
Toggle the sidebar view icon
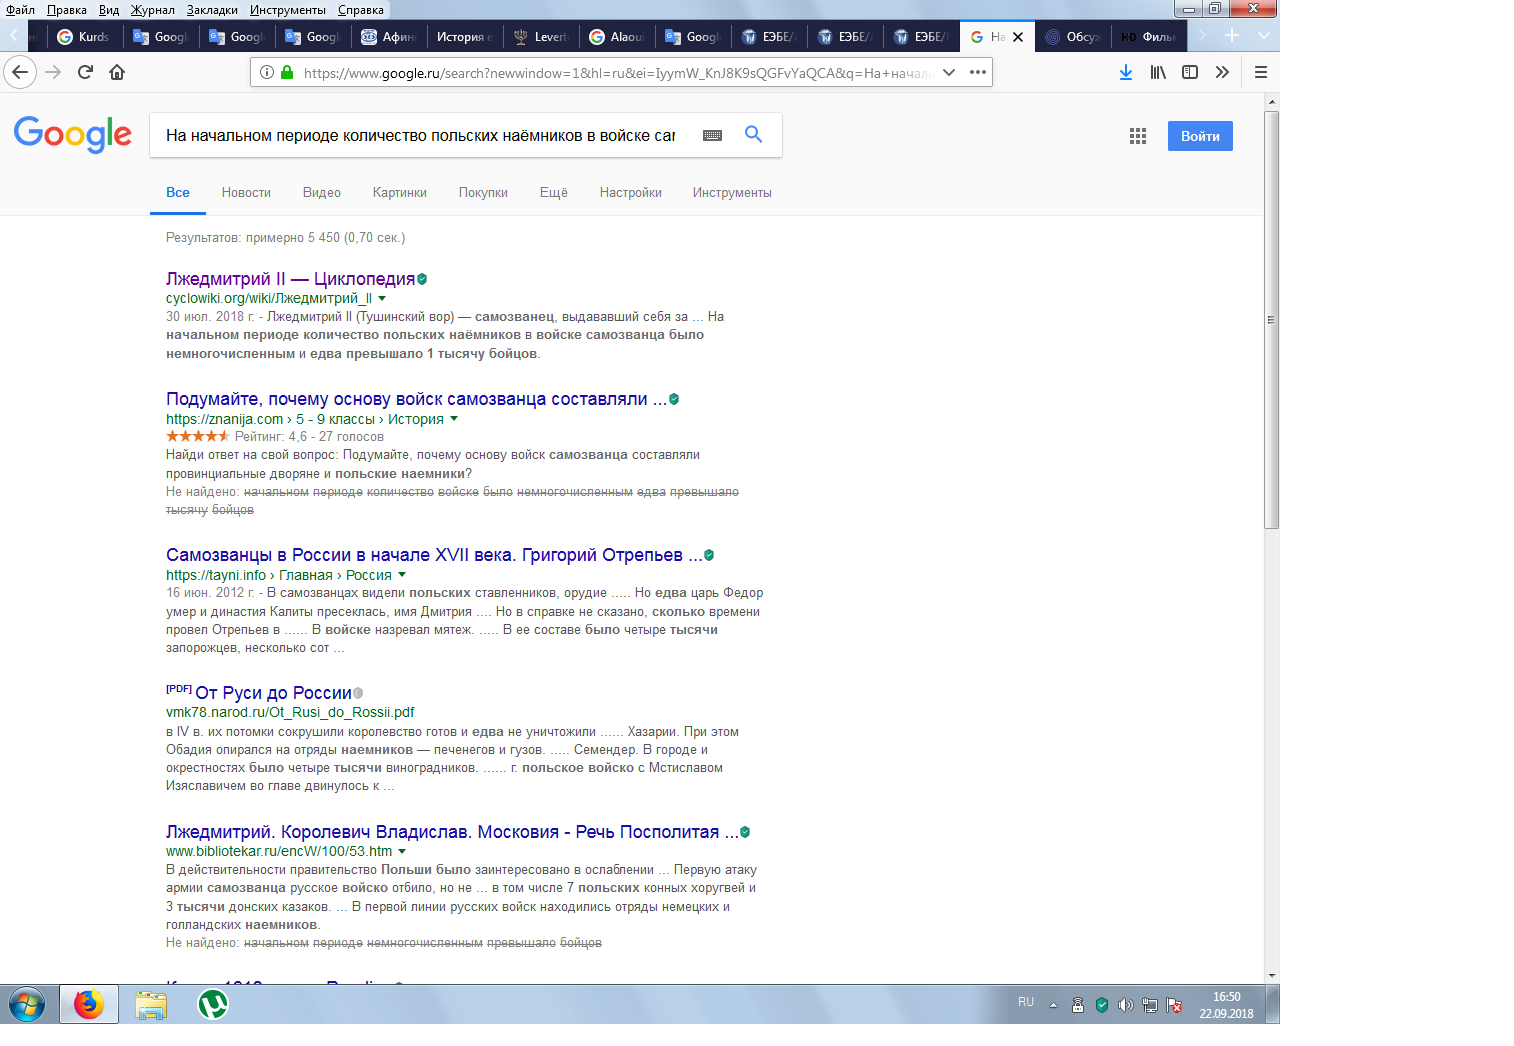(1189, 72)
